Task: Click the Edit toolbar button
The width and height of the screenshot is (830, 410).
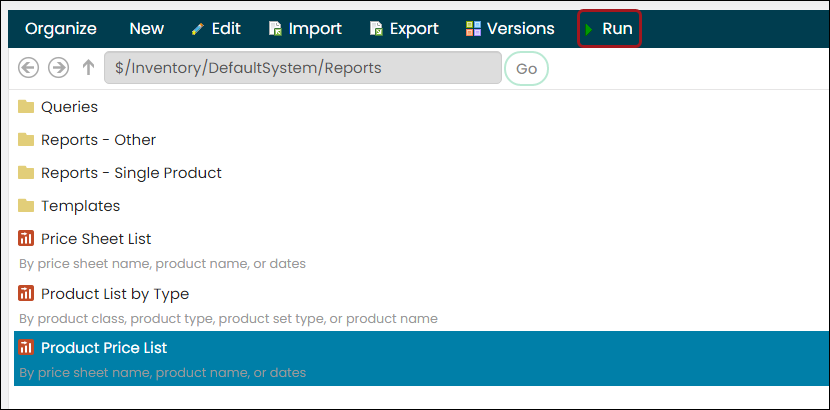Action: [216, 29]
